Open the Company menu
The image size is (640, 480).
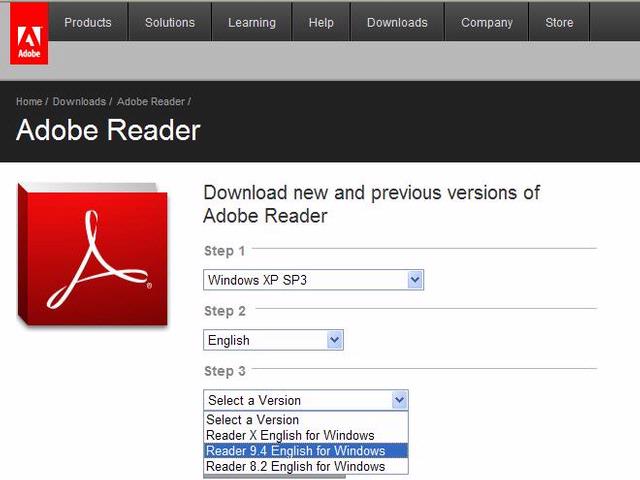[487, 22]
